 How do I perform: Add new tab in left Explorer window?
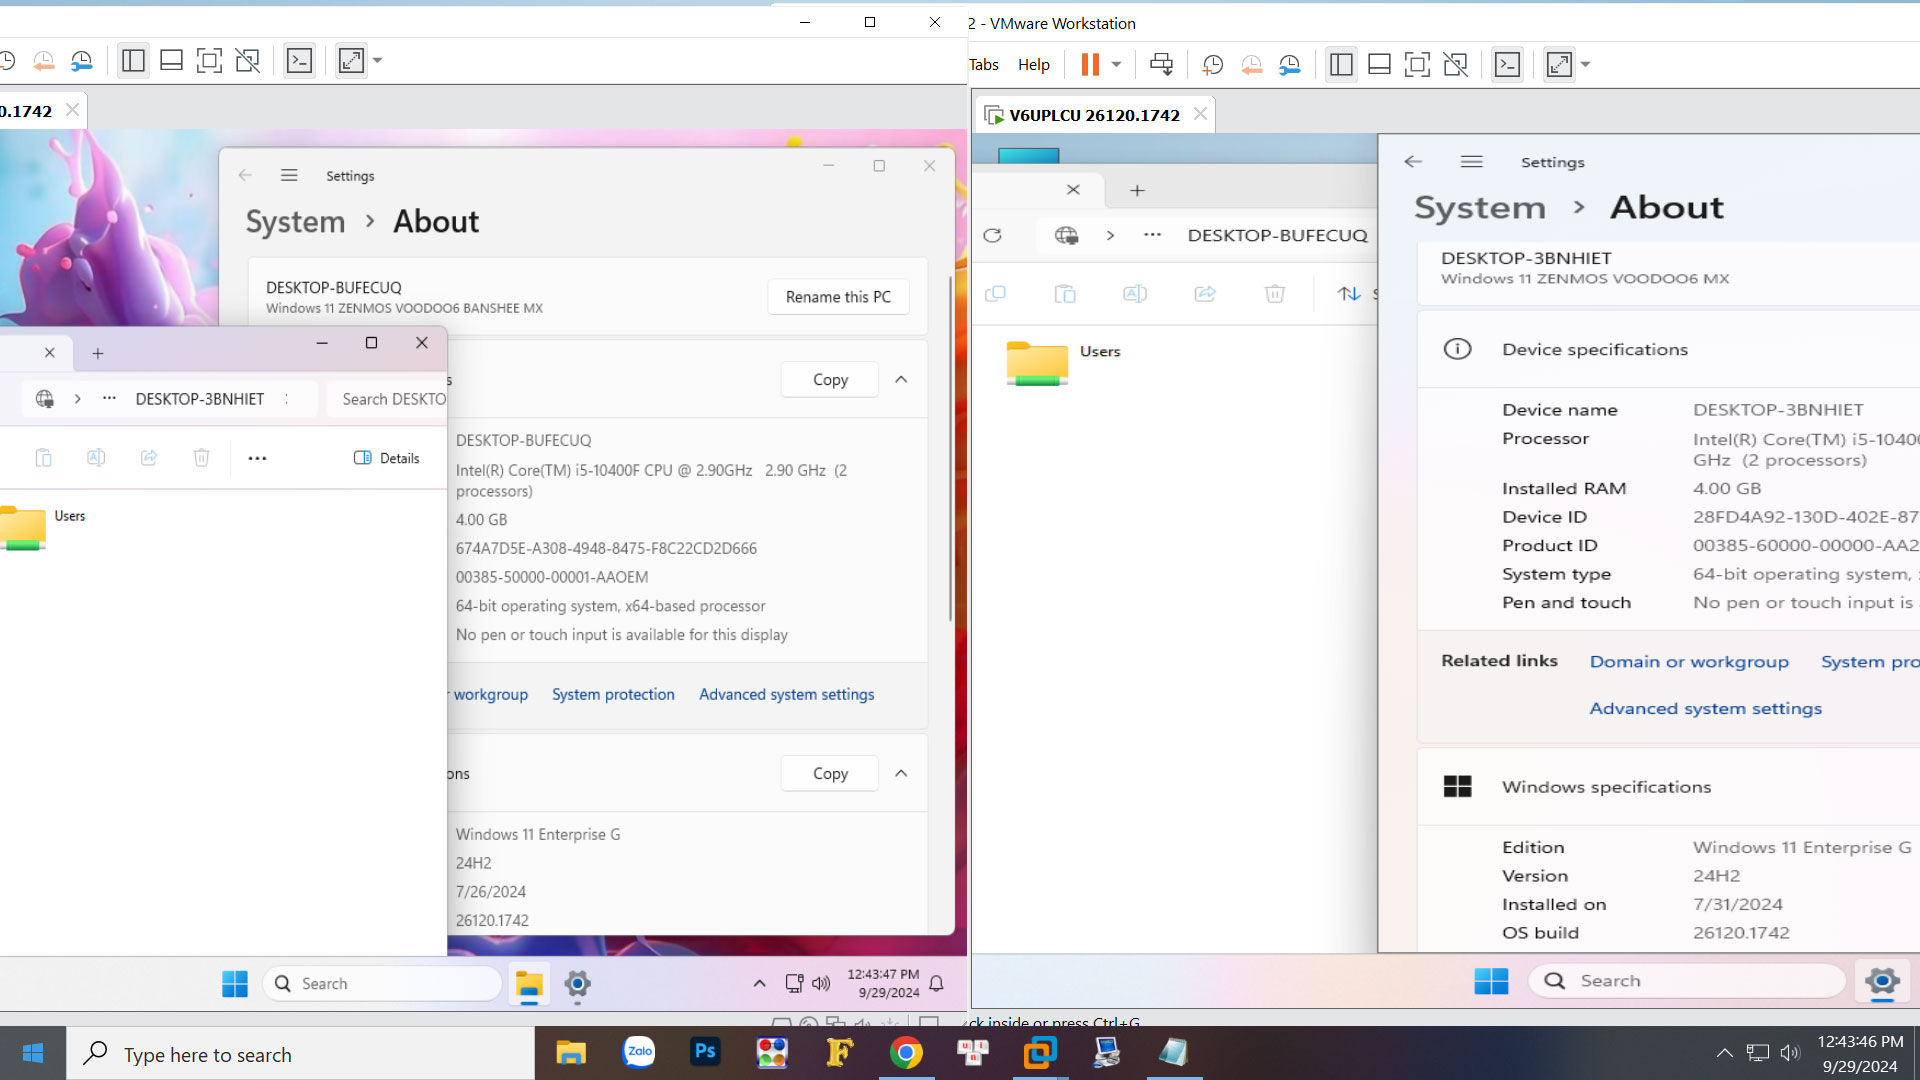98,354
